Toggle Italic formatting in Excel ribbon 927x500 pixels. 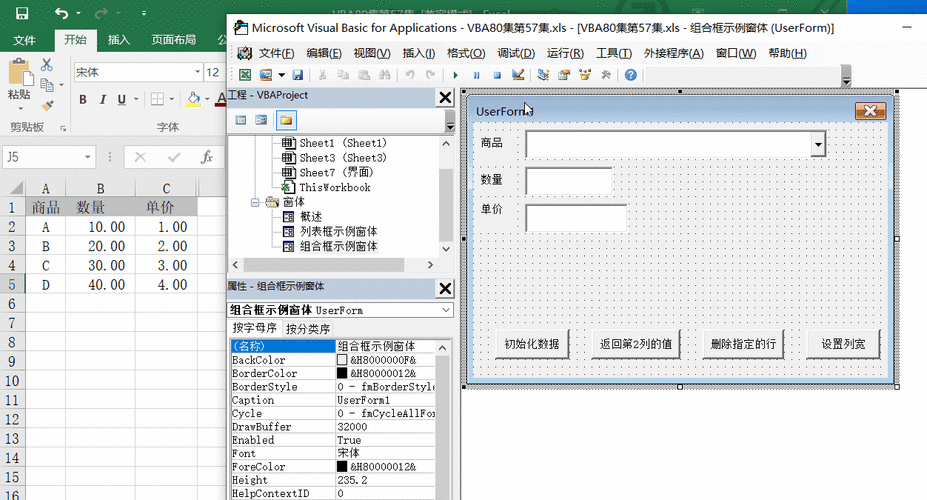(104, 100)
